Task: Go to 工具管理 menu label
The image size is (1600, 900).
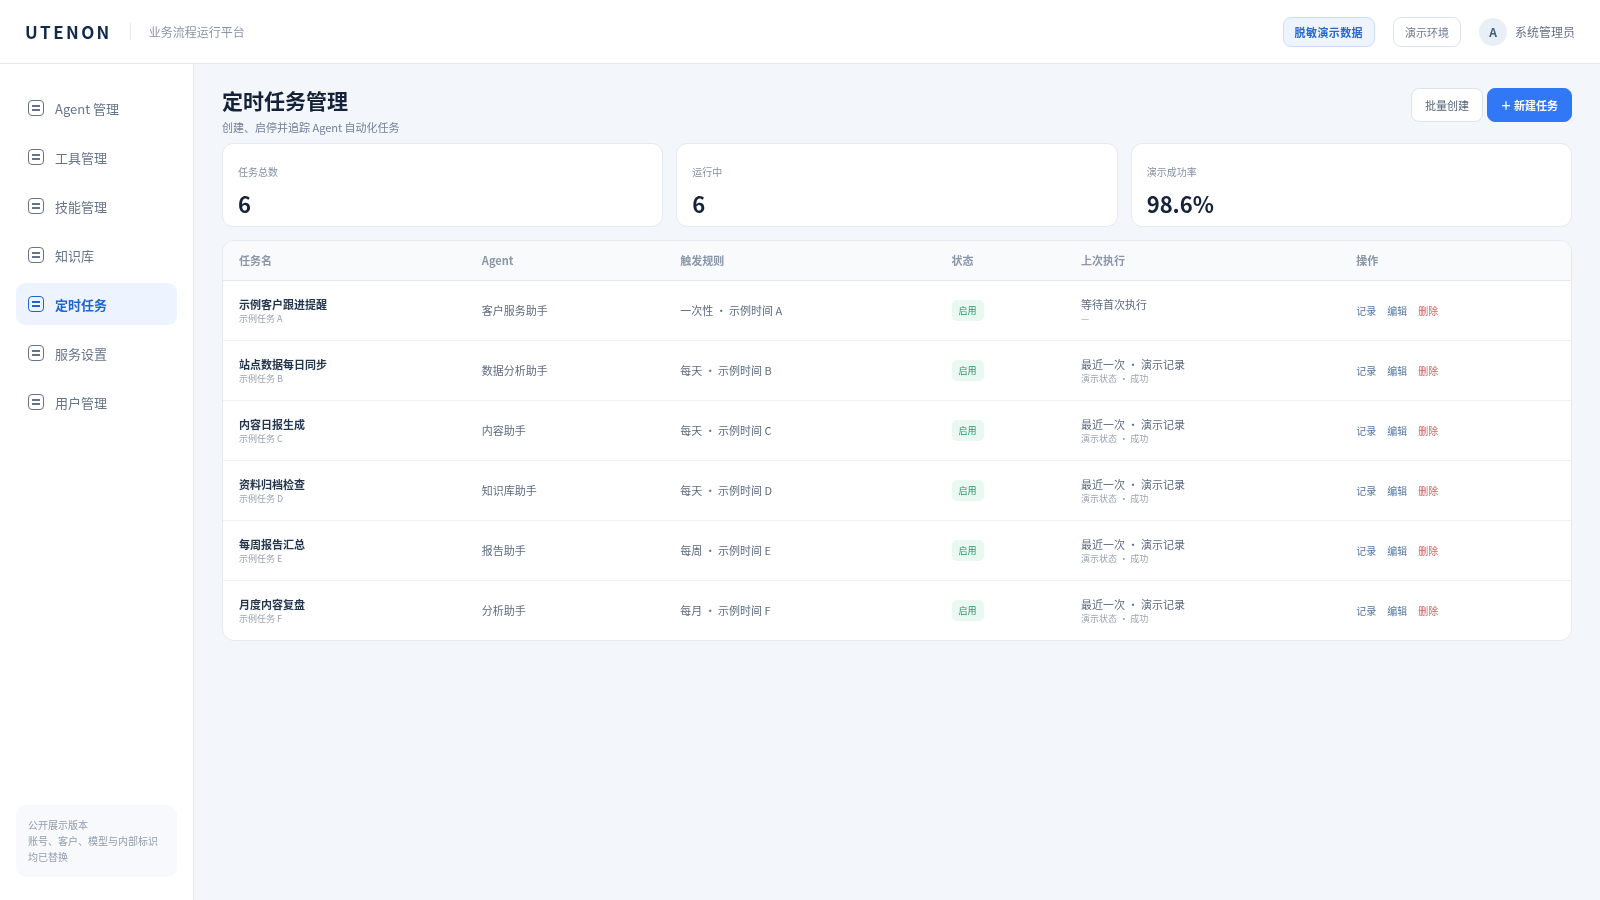Action: 81,158
